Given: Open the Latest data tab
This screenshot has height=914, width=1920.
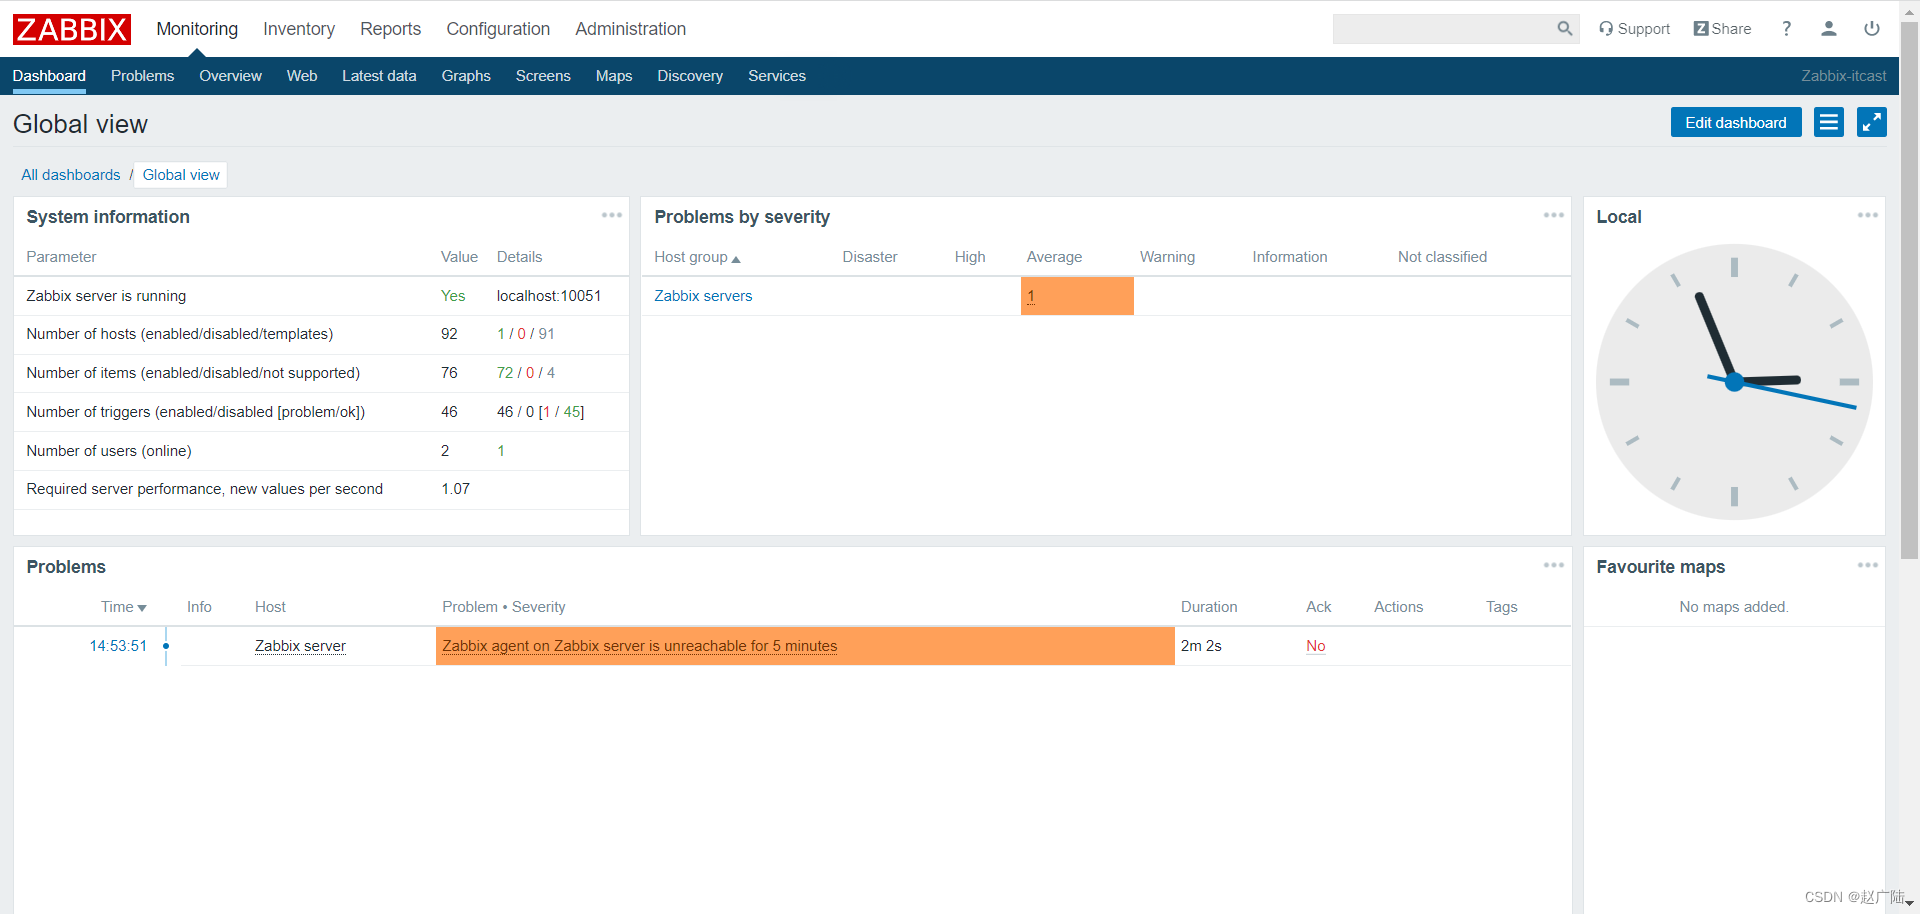Looking at the screenshot, I should 379,76.
